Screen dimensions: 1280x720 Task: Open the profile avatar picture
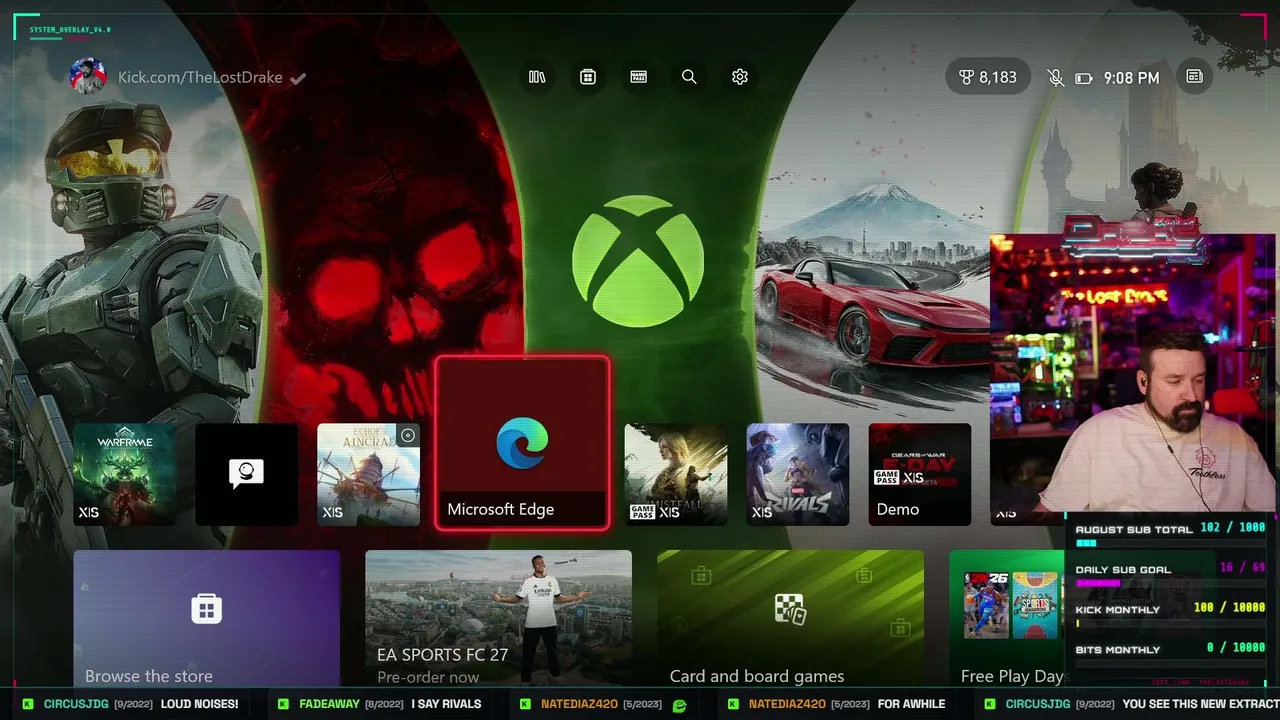coord(88,77)
